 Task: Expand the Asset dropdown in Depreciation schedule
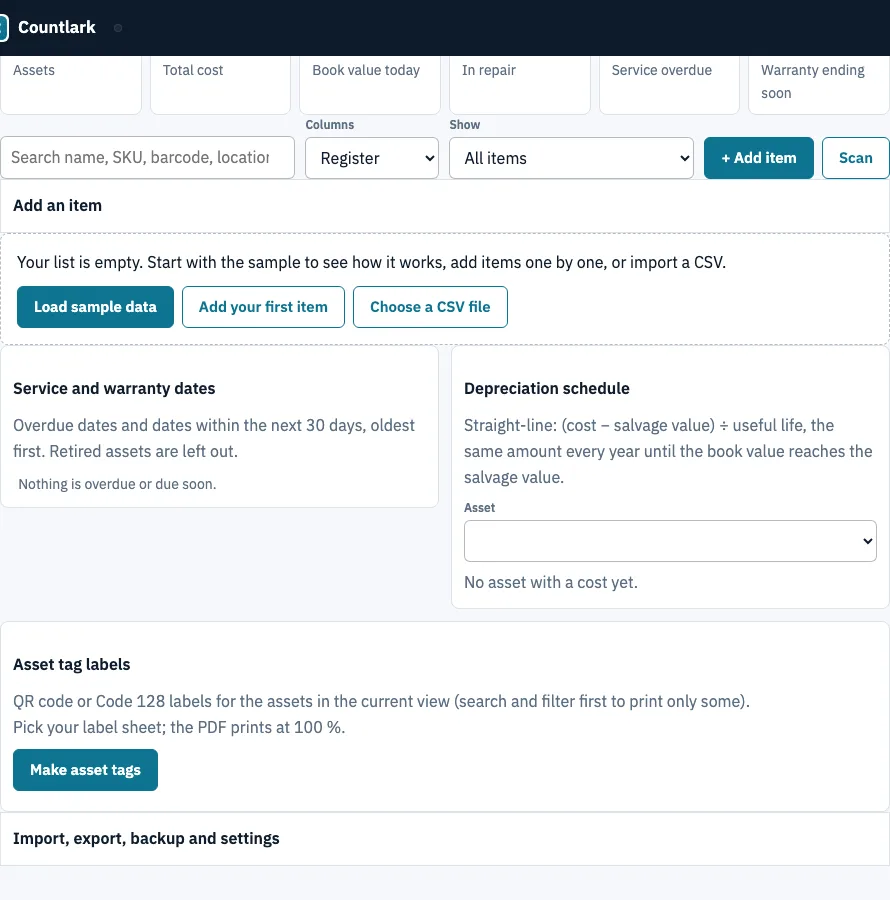(670, 541)
